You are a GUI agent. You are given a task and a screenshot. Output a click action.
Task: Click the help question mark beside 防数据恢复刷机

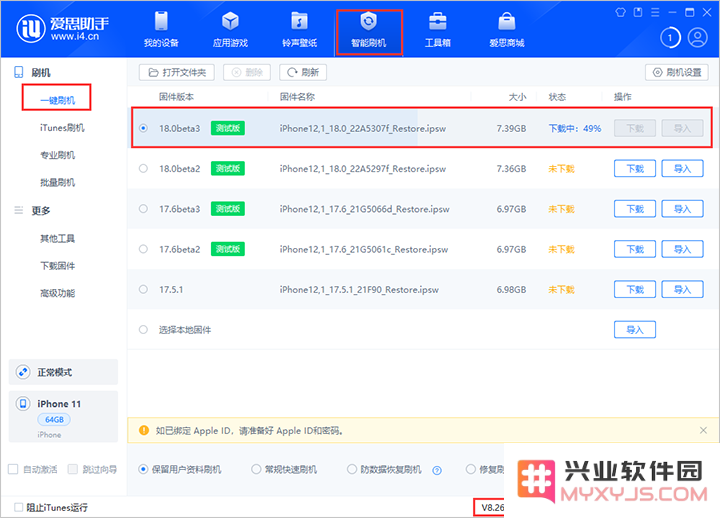coord(437,470)
